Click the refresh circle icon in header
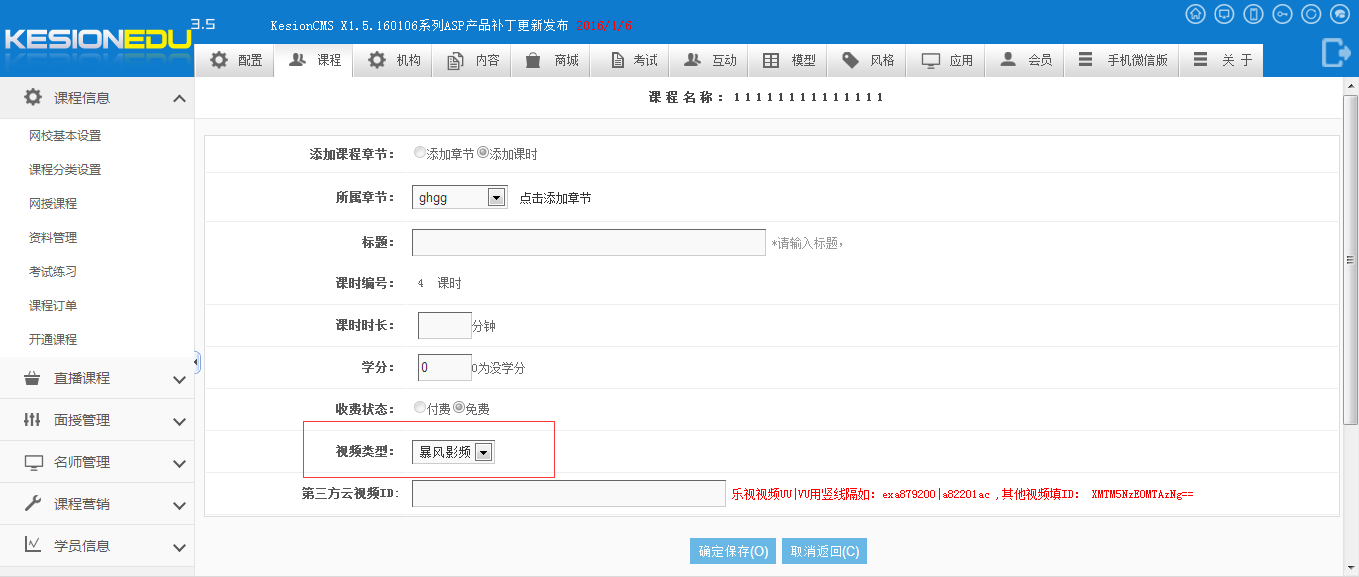 coord(1311,14)
